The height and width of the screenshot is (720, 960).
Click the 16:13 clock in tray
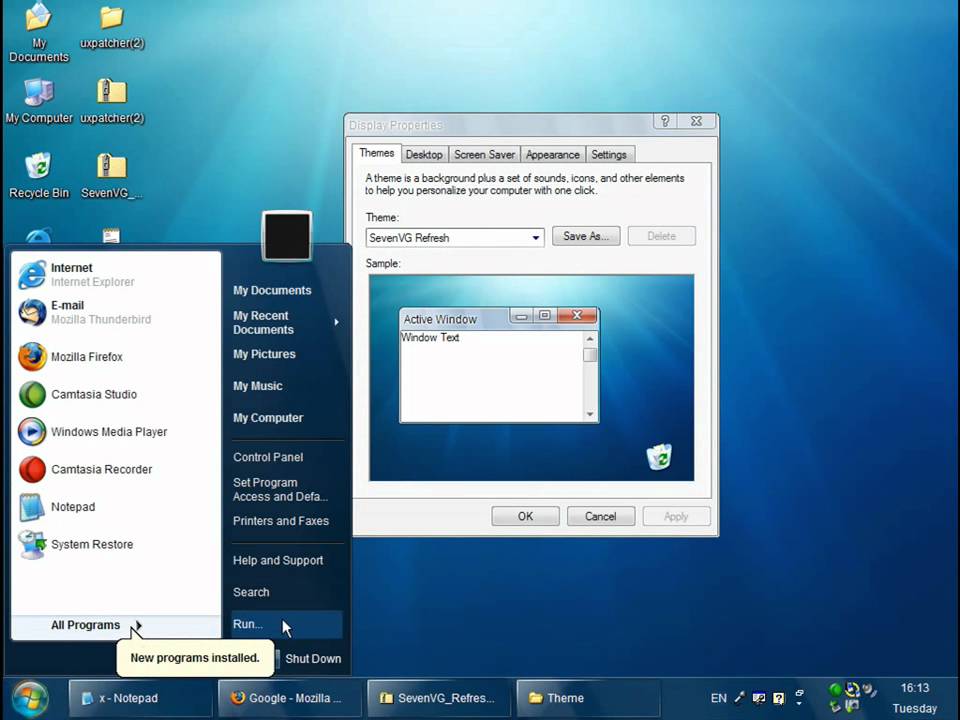915,688
